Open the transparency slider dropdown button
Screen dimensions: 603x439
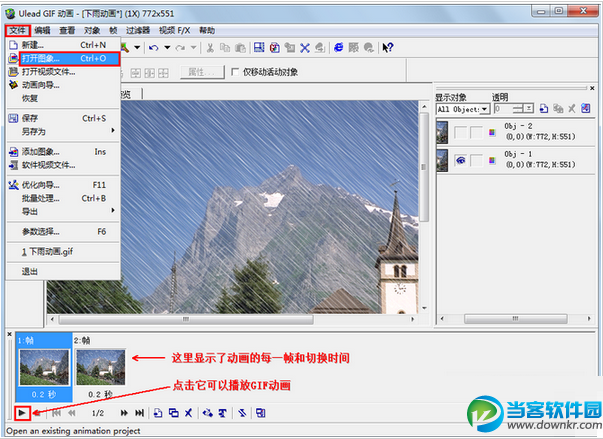tap(529, 109)
